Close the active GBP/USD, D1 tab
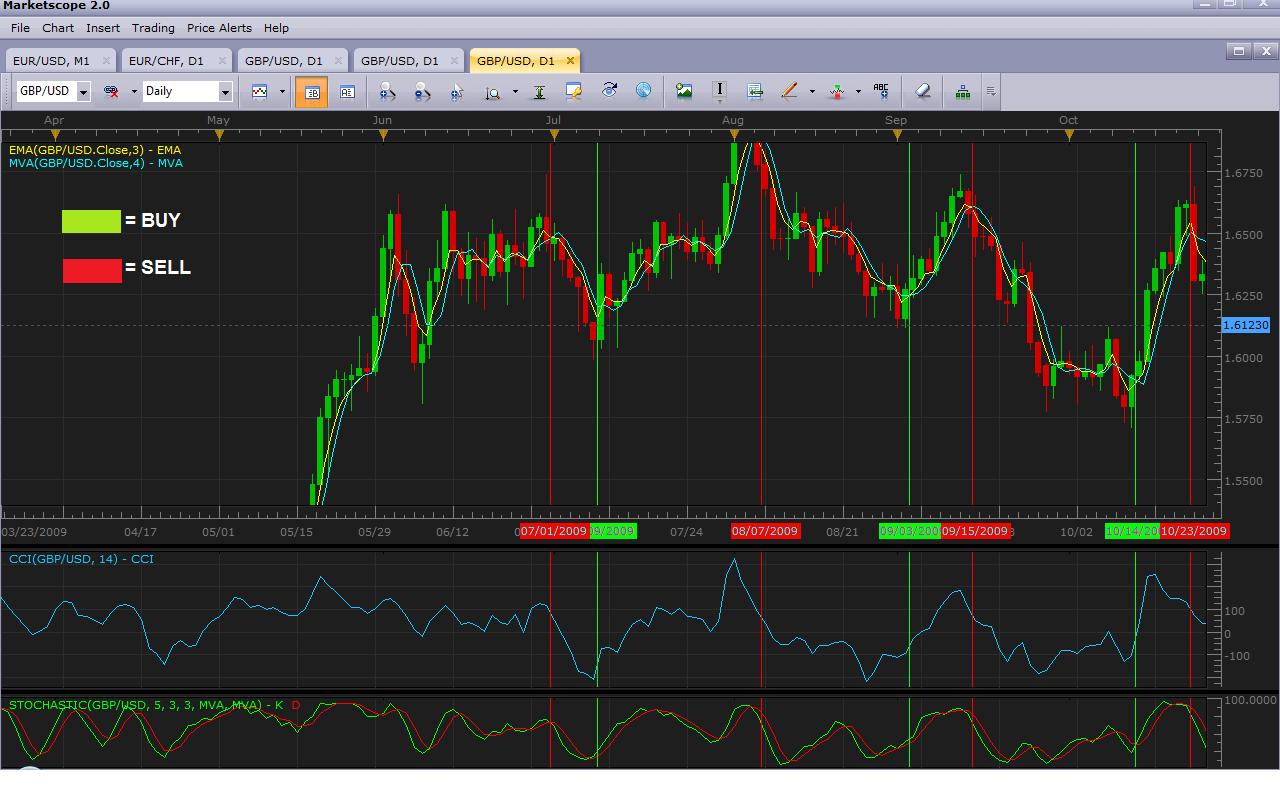 tap(569, 60)
